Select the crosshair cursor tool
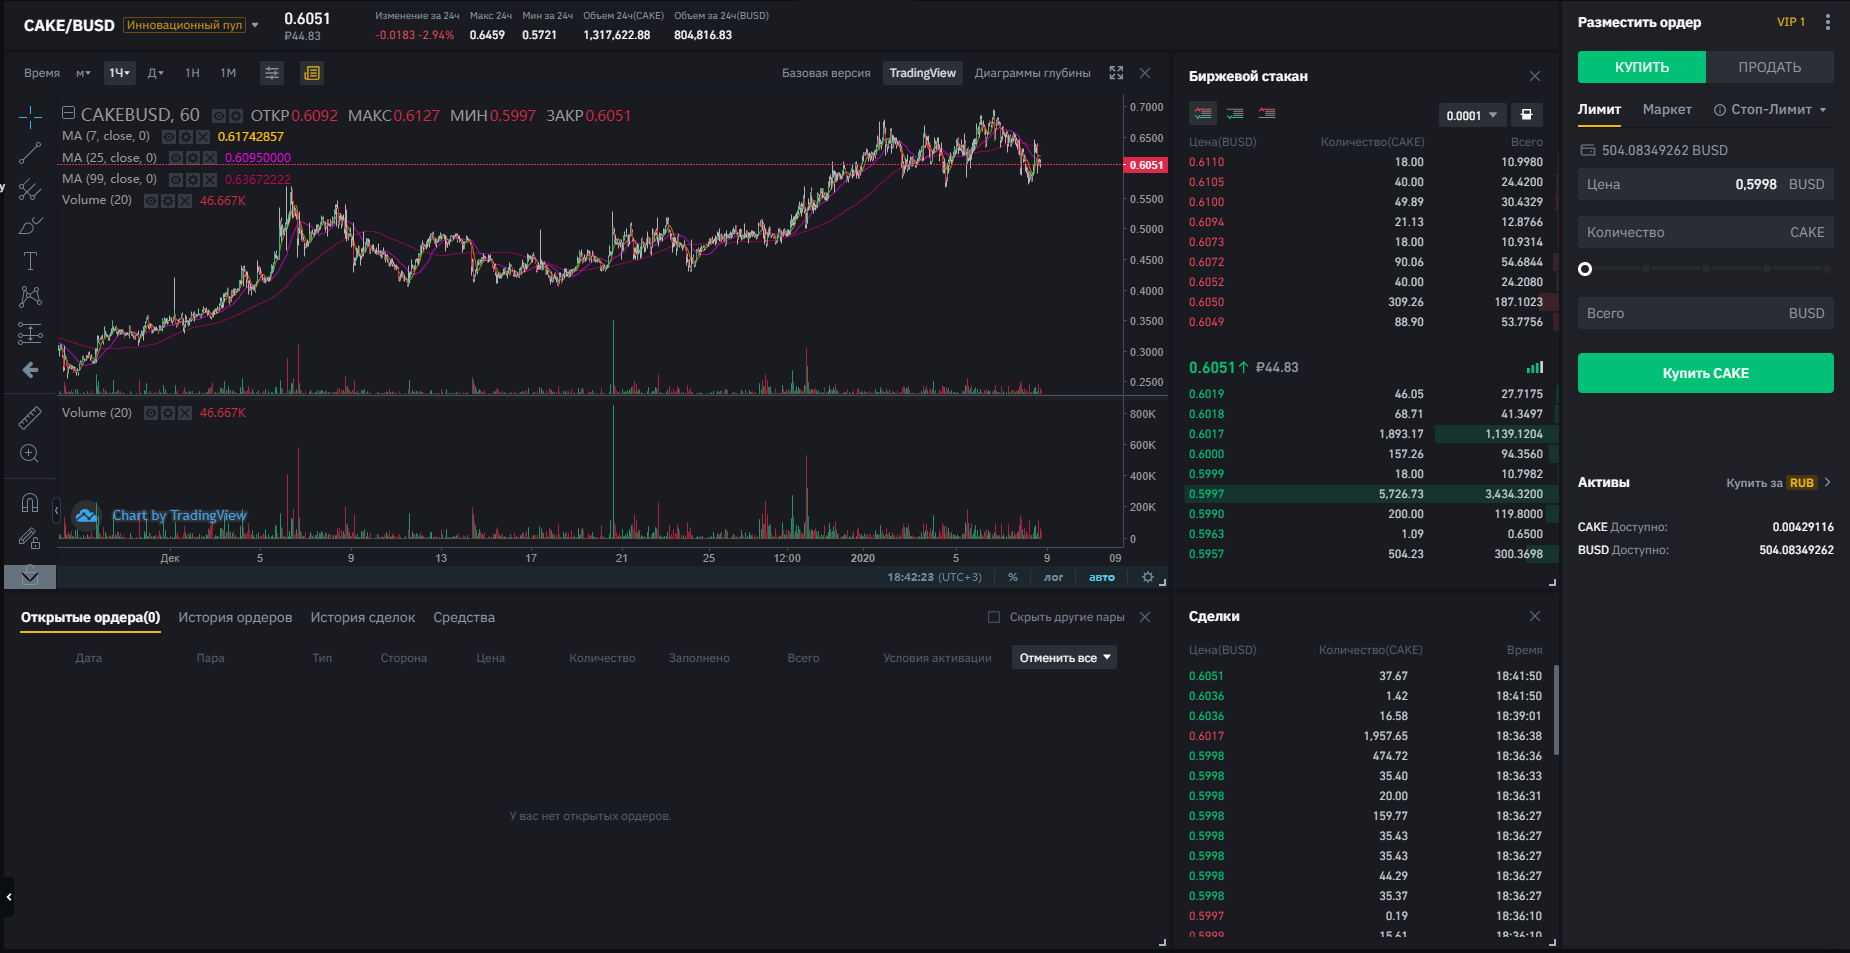 point(30,117)
